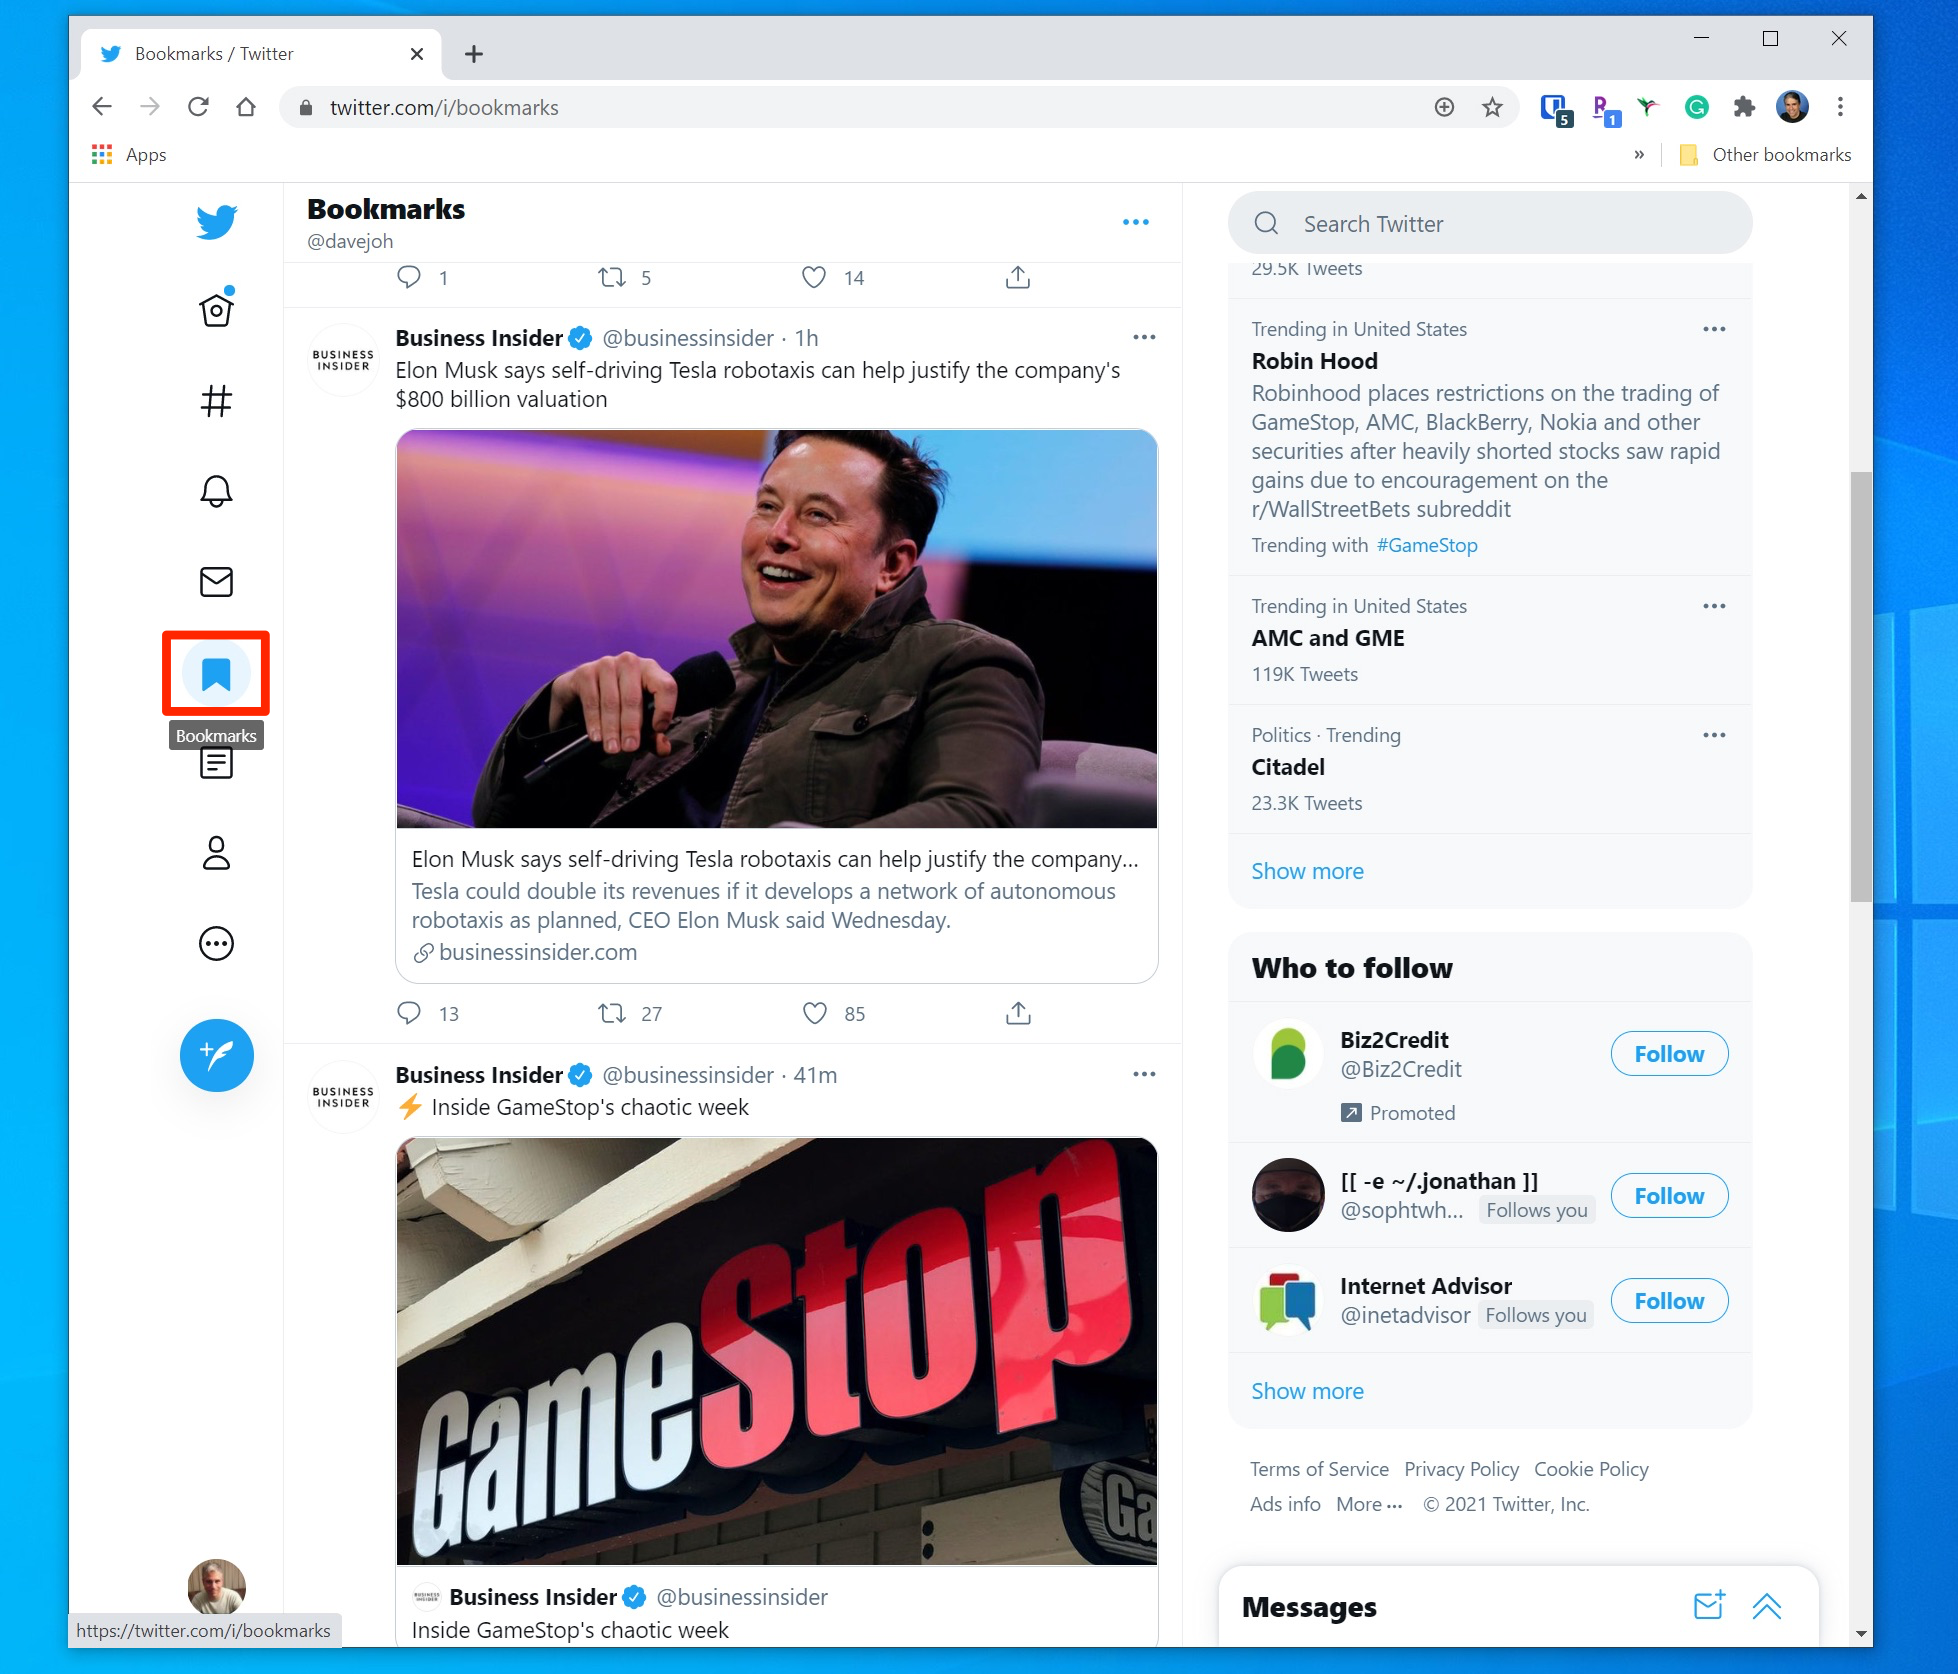The width and height of the screenshot is (1958, 1674).
Task: Open Other bookmarks folder
Action: coord(1766,155)
